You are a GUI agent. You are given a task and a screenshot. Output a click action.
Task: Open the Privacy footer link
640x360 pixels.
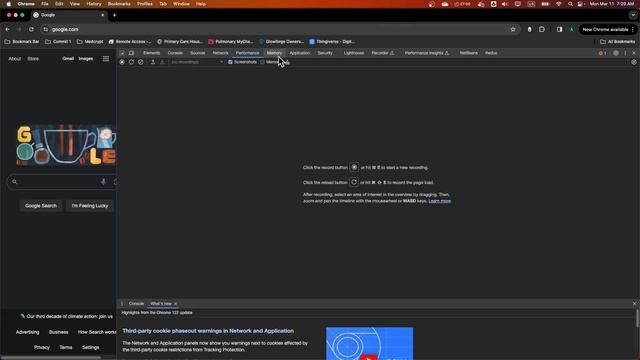42,347
